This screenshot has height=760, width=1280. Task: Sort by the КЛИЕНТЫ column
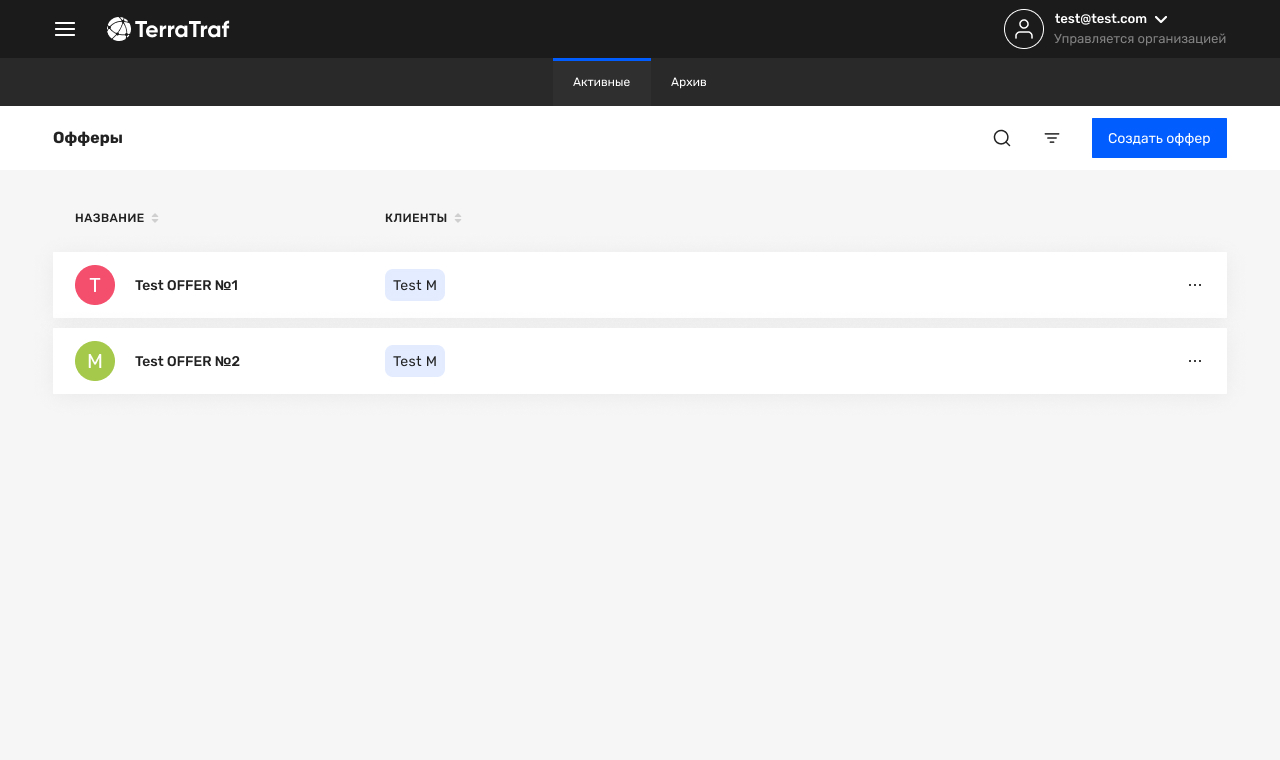tap(423, 218)
